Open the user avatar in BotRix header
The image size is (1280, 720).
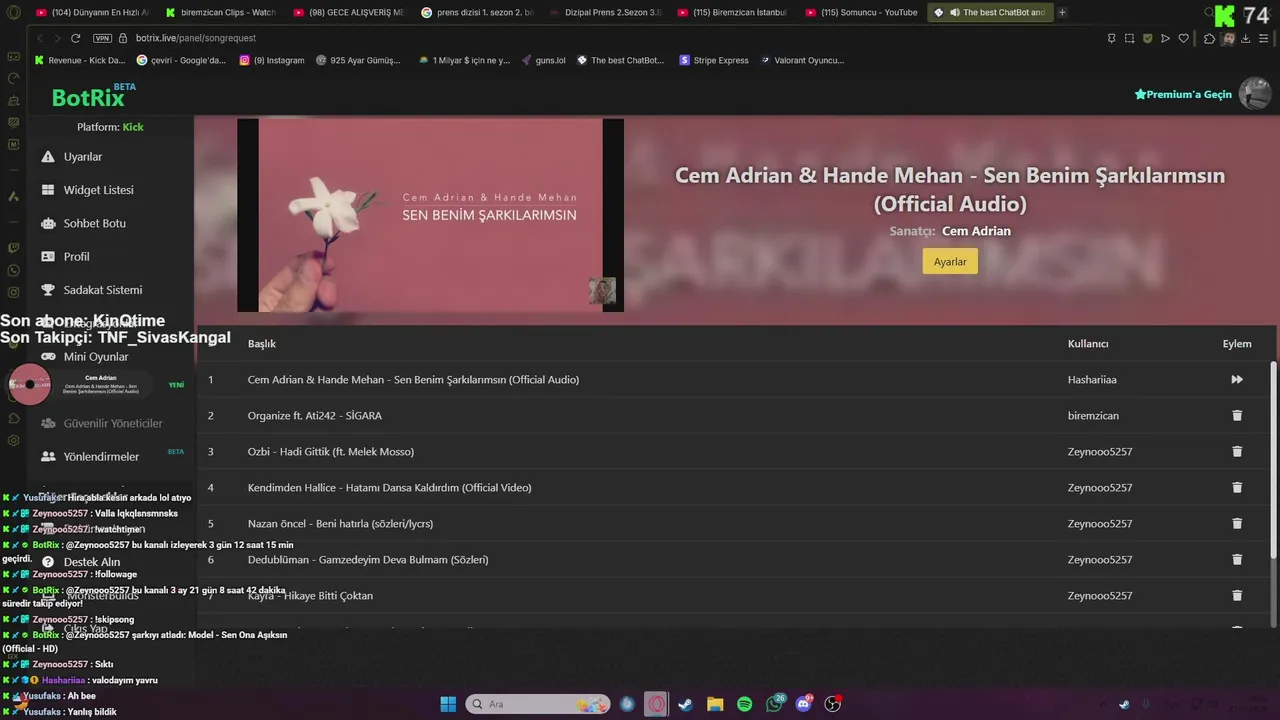pyautogui.click(x=1254, y=93)
